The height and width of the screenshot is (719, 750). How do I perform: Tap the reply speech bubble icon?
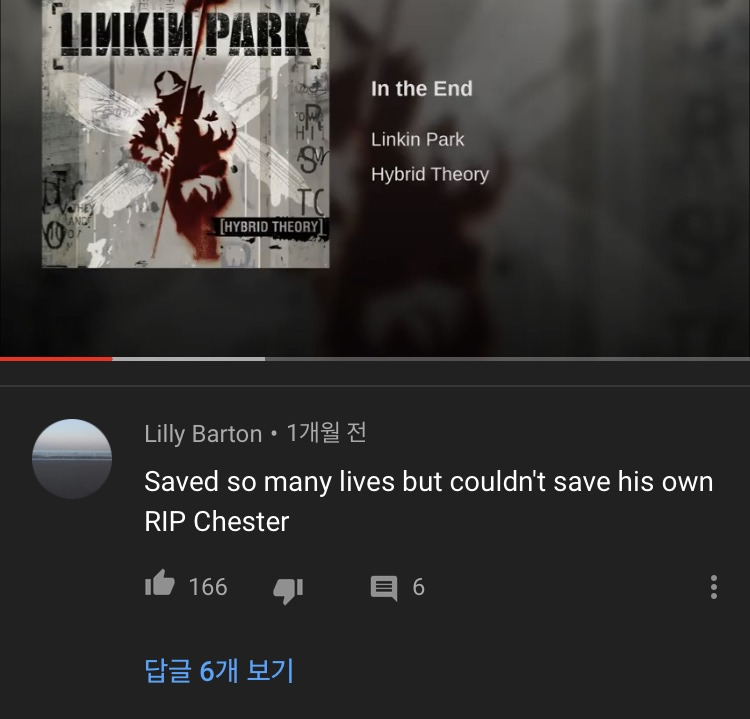click(x=384, y=588)
